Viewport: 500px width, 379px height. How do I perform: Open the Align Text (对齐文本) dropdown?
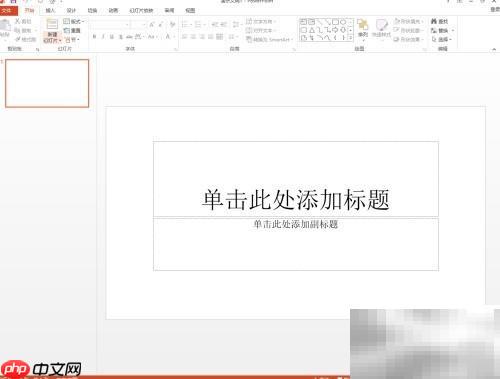click(261, 30)
